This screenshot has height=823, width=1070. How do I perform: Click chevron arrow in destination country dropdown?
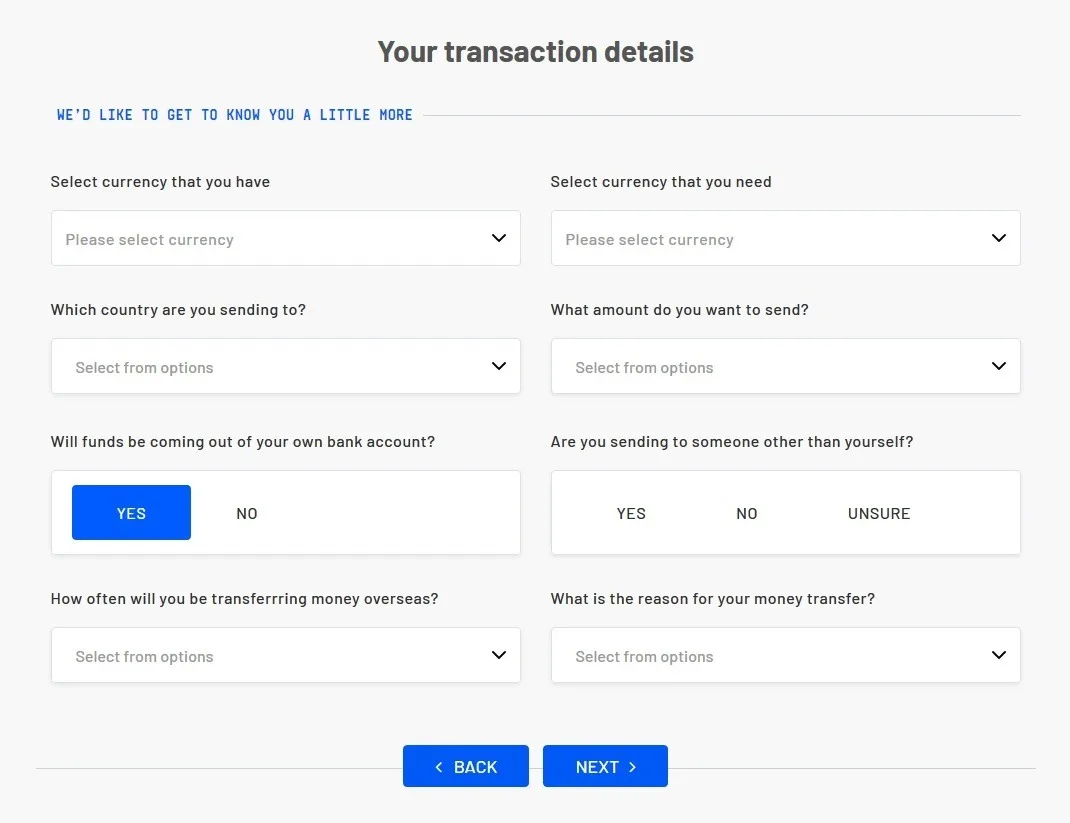coord(499,366)
